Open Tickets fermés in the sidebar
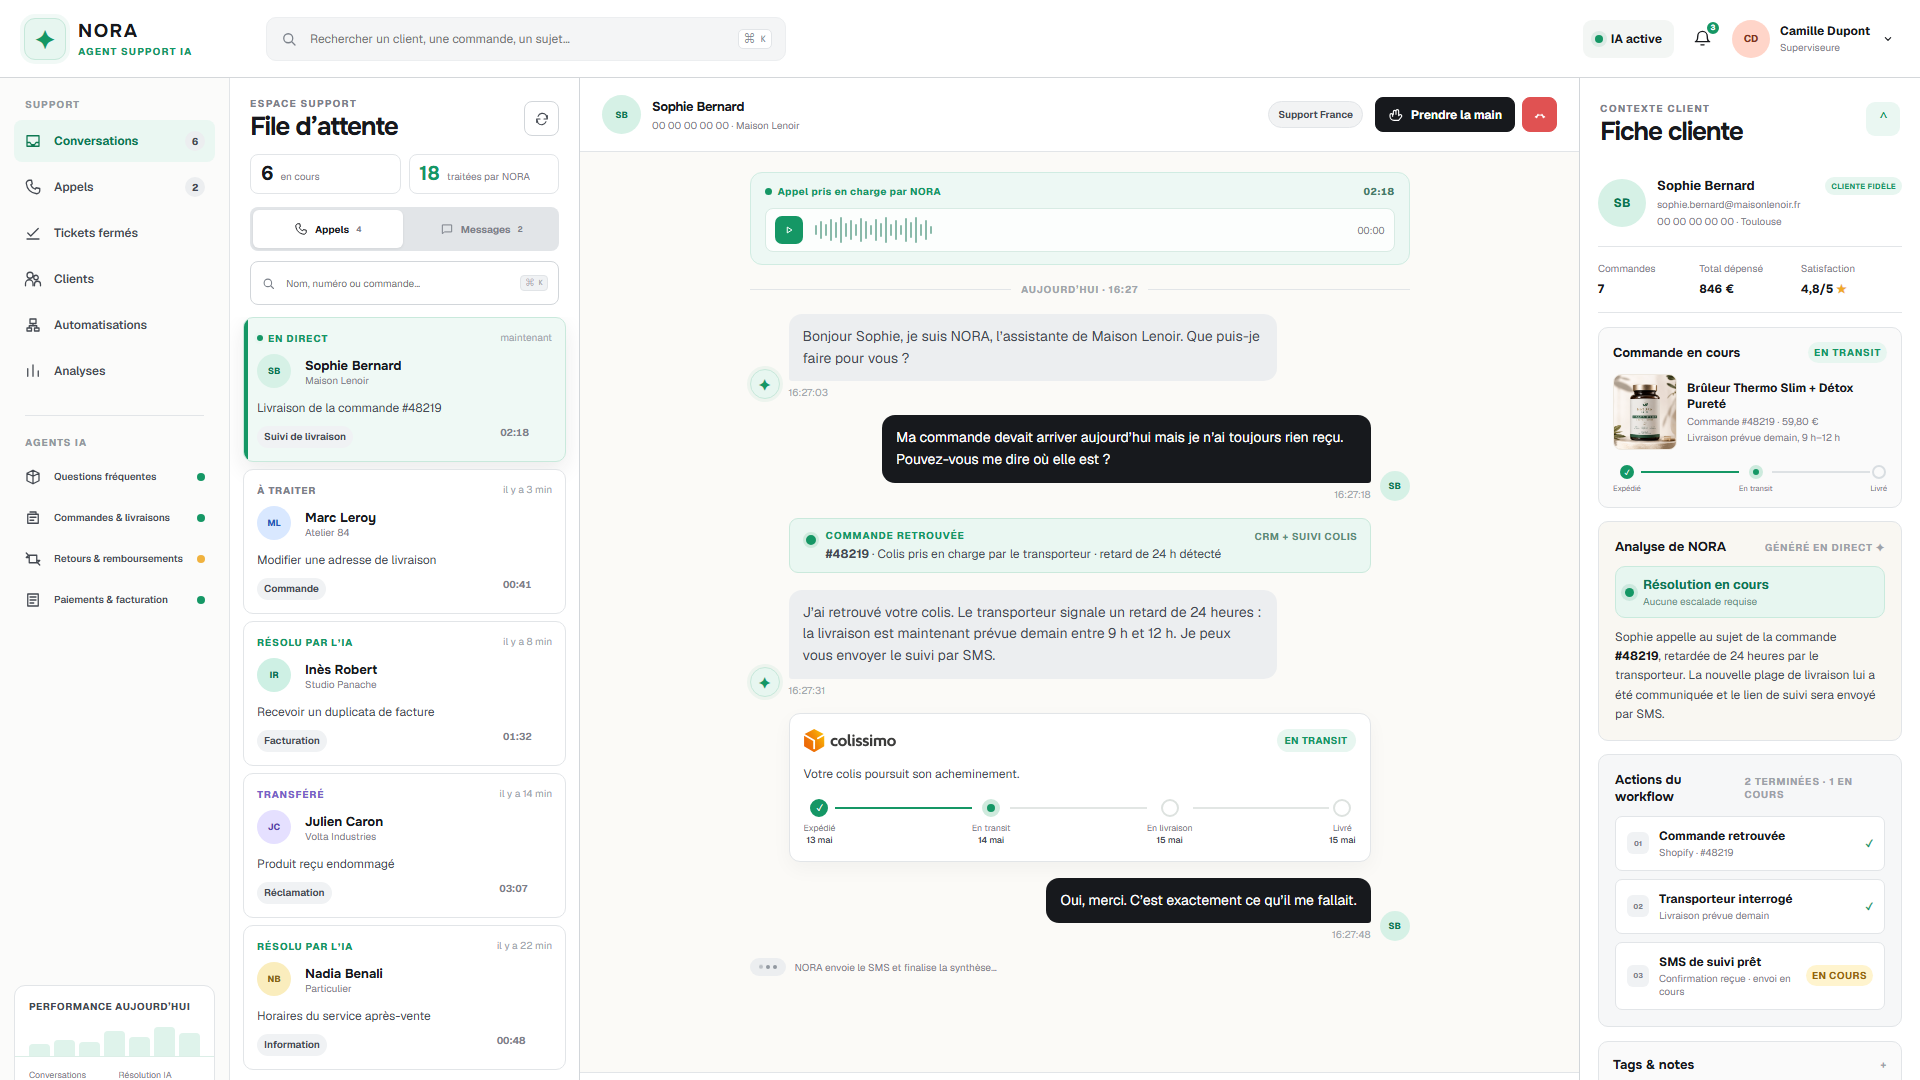 [114, 233]
